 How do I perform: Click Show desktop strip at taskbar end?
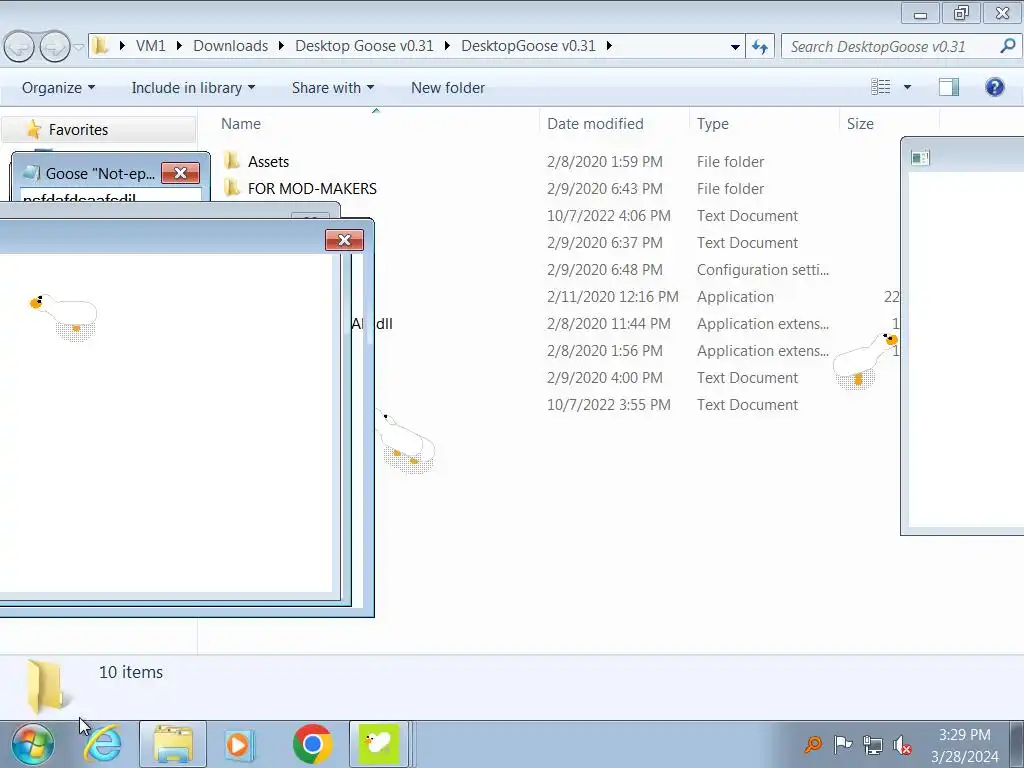pyautogui.click(x=1017, y=744)
